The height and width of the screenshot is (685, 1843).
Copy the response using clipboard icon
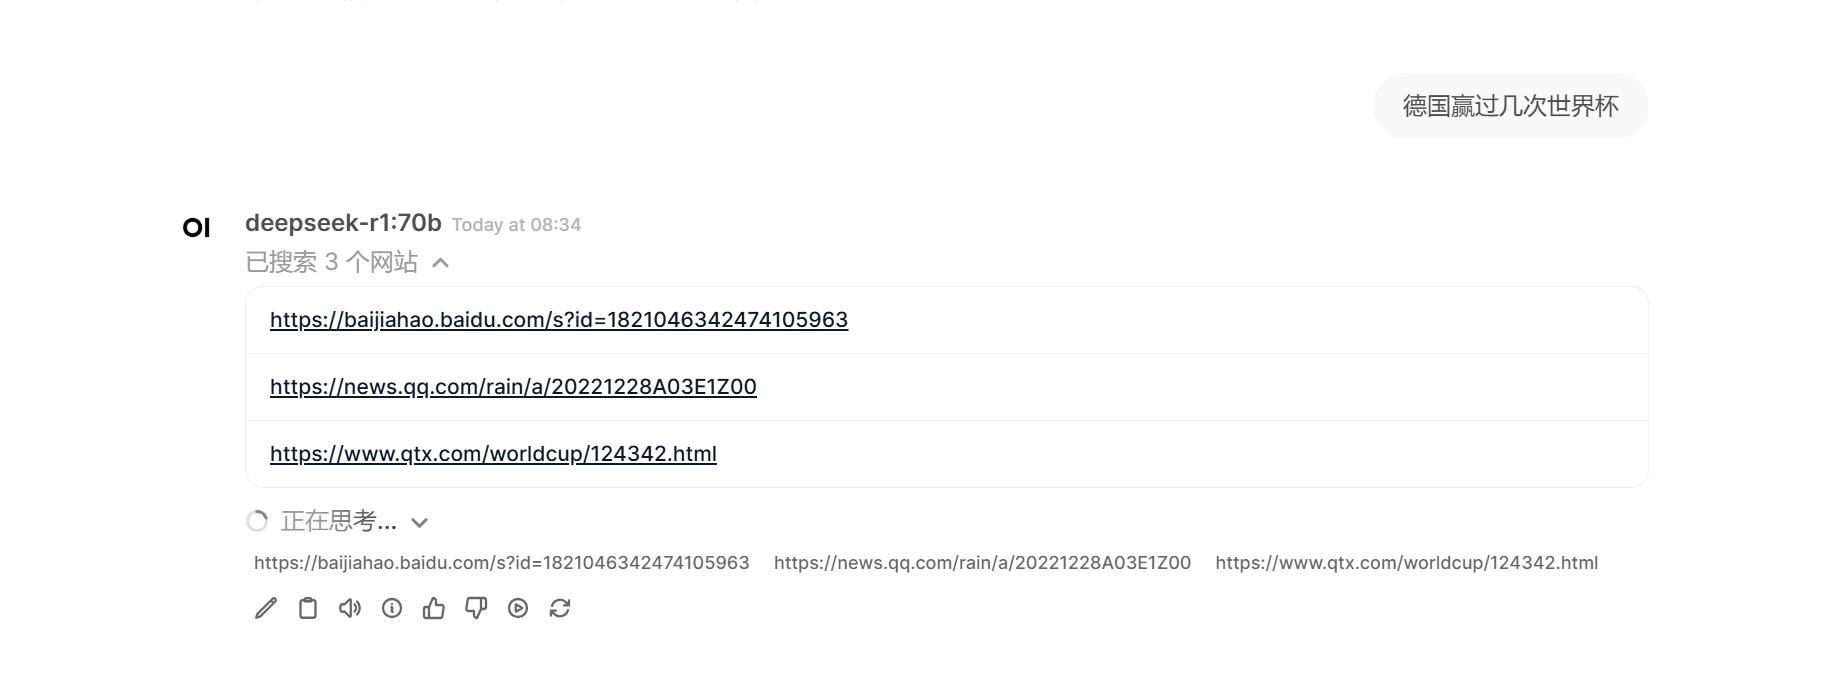coord(308,608)
